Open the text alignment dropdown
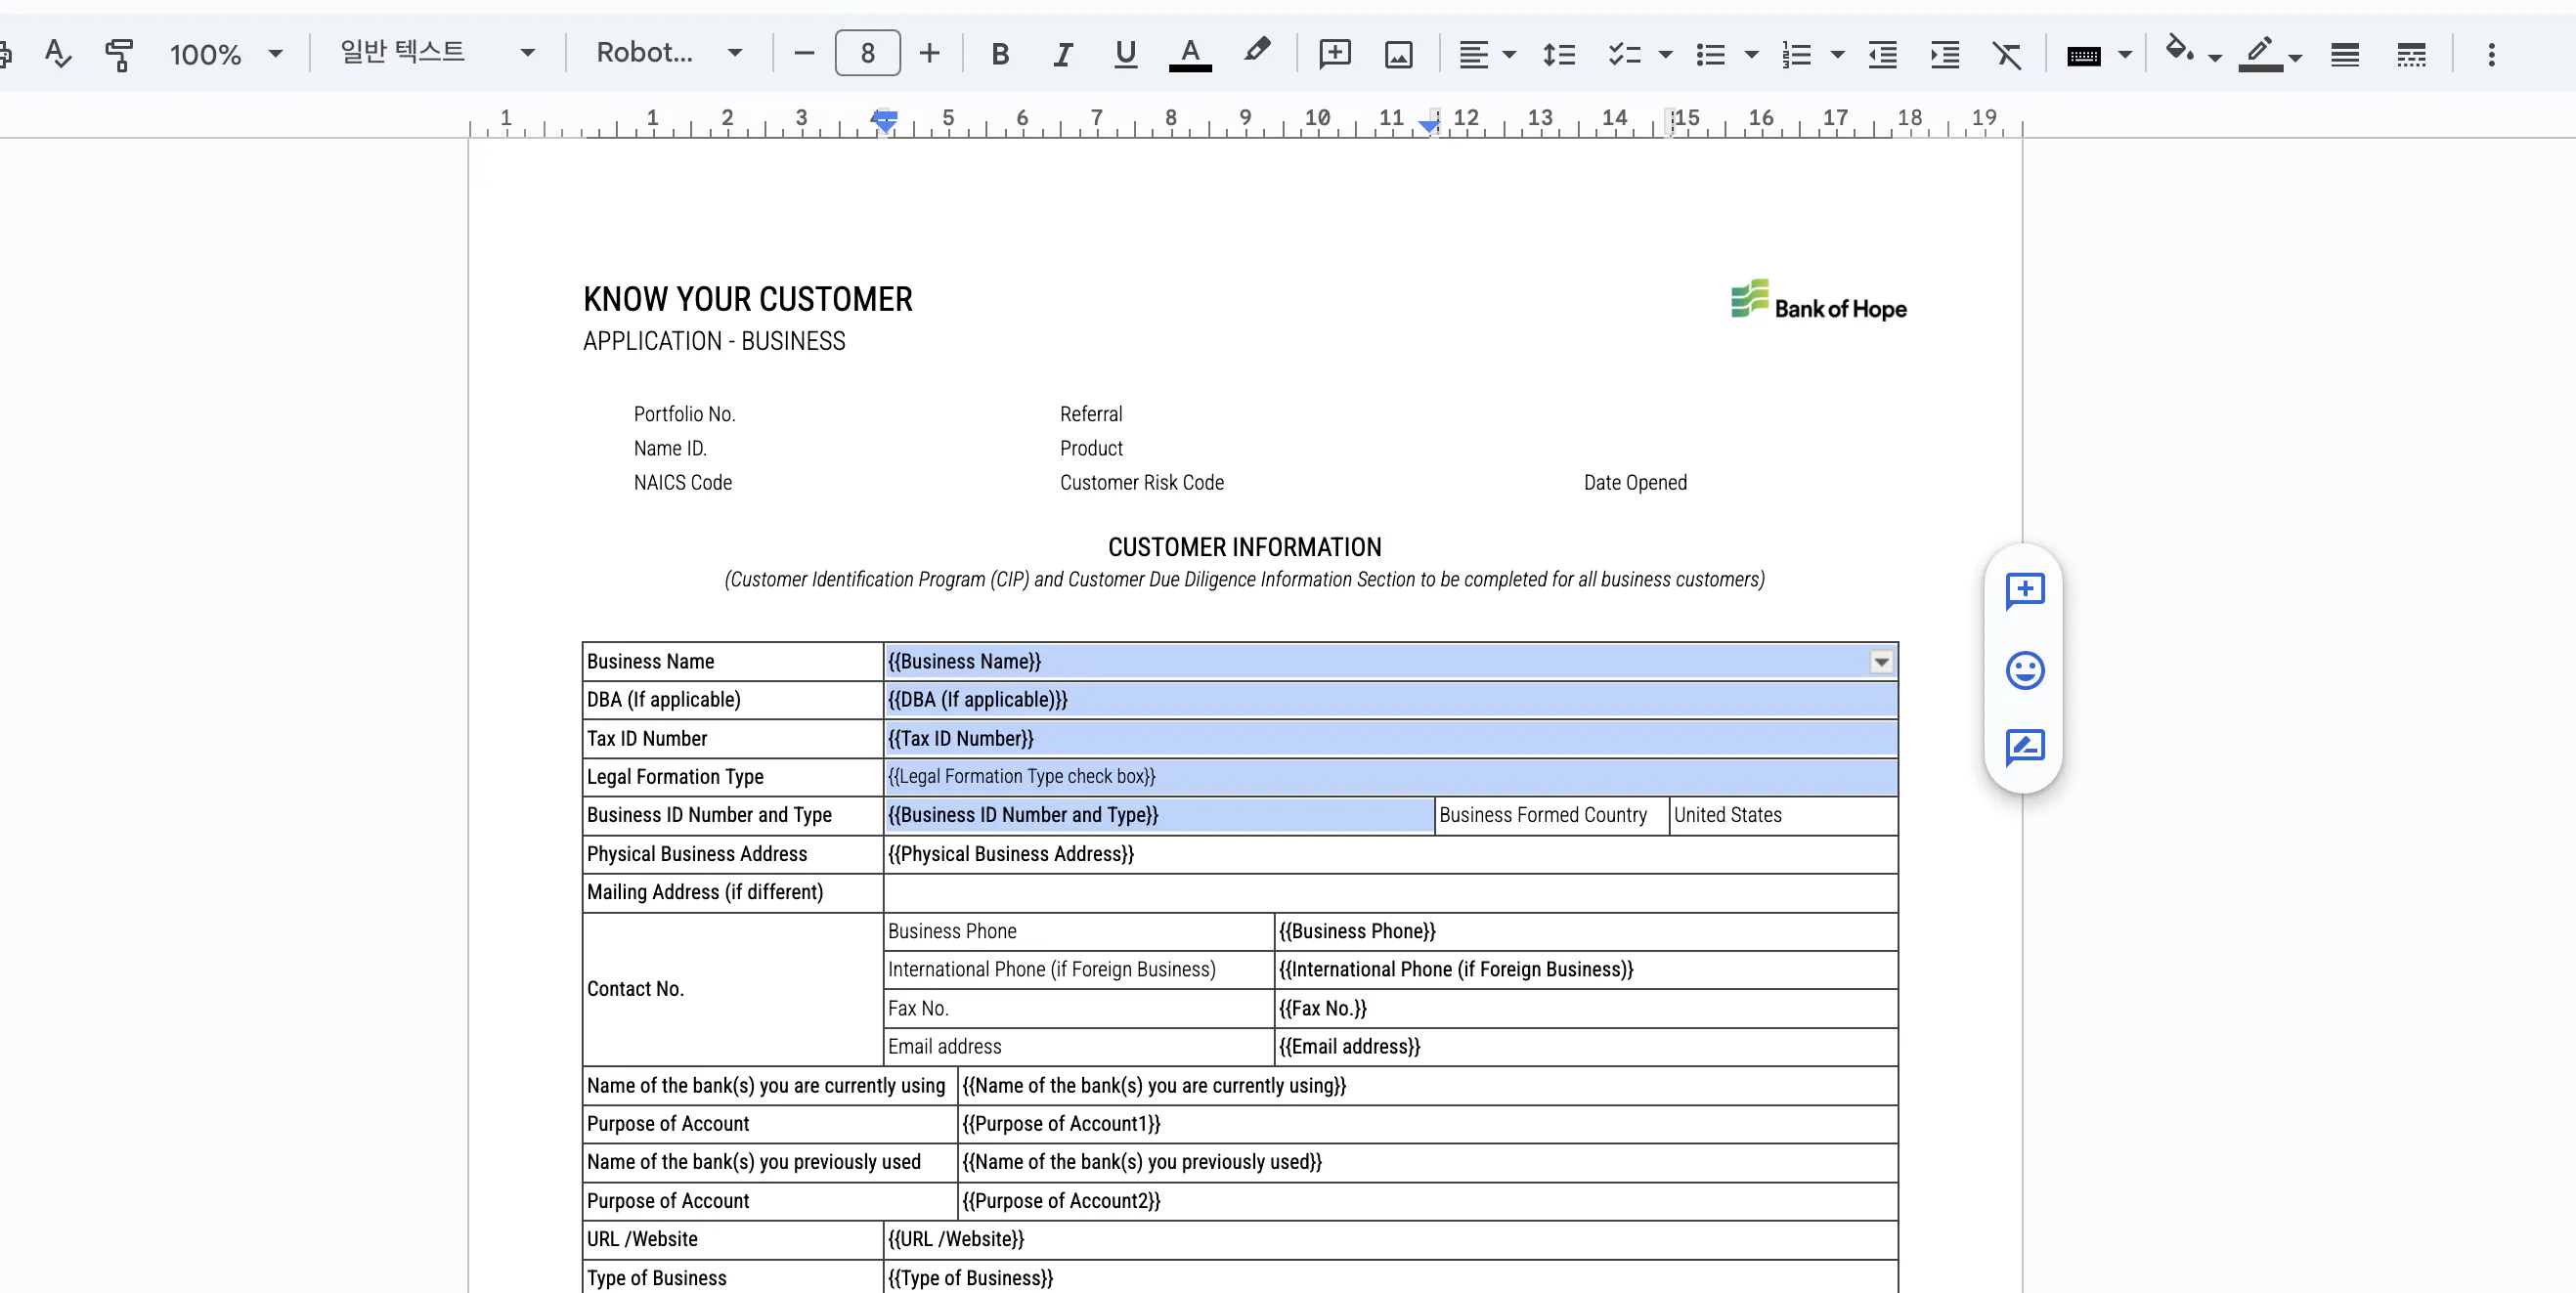 [x=1486, y=54]
